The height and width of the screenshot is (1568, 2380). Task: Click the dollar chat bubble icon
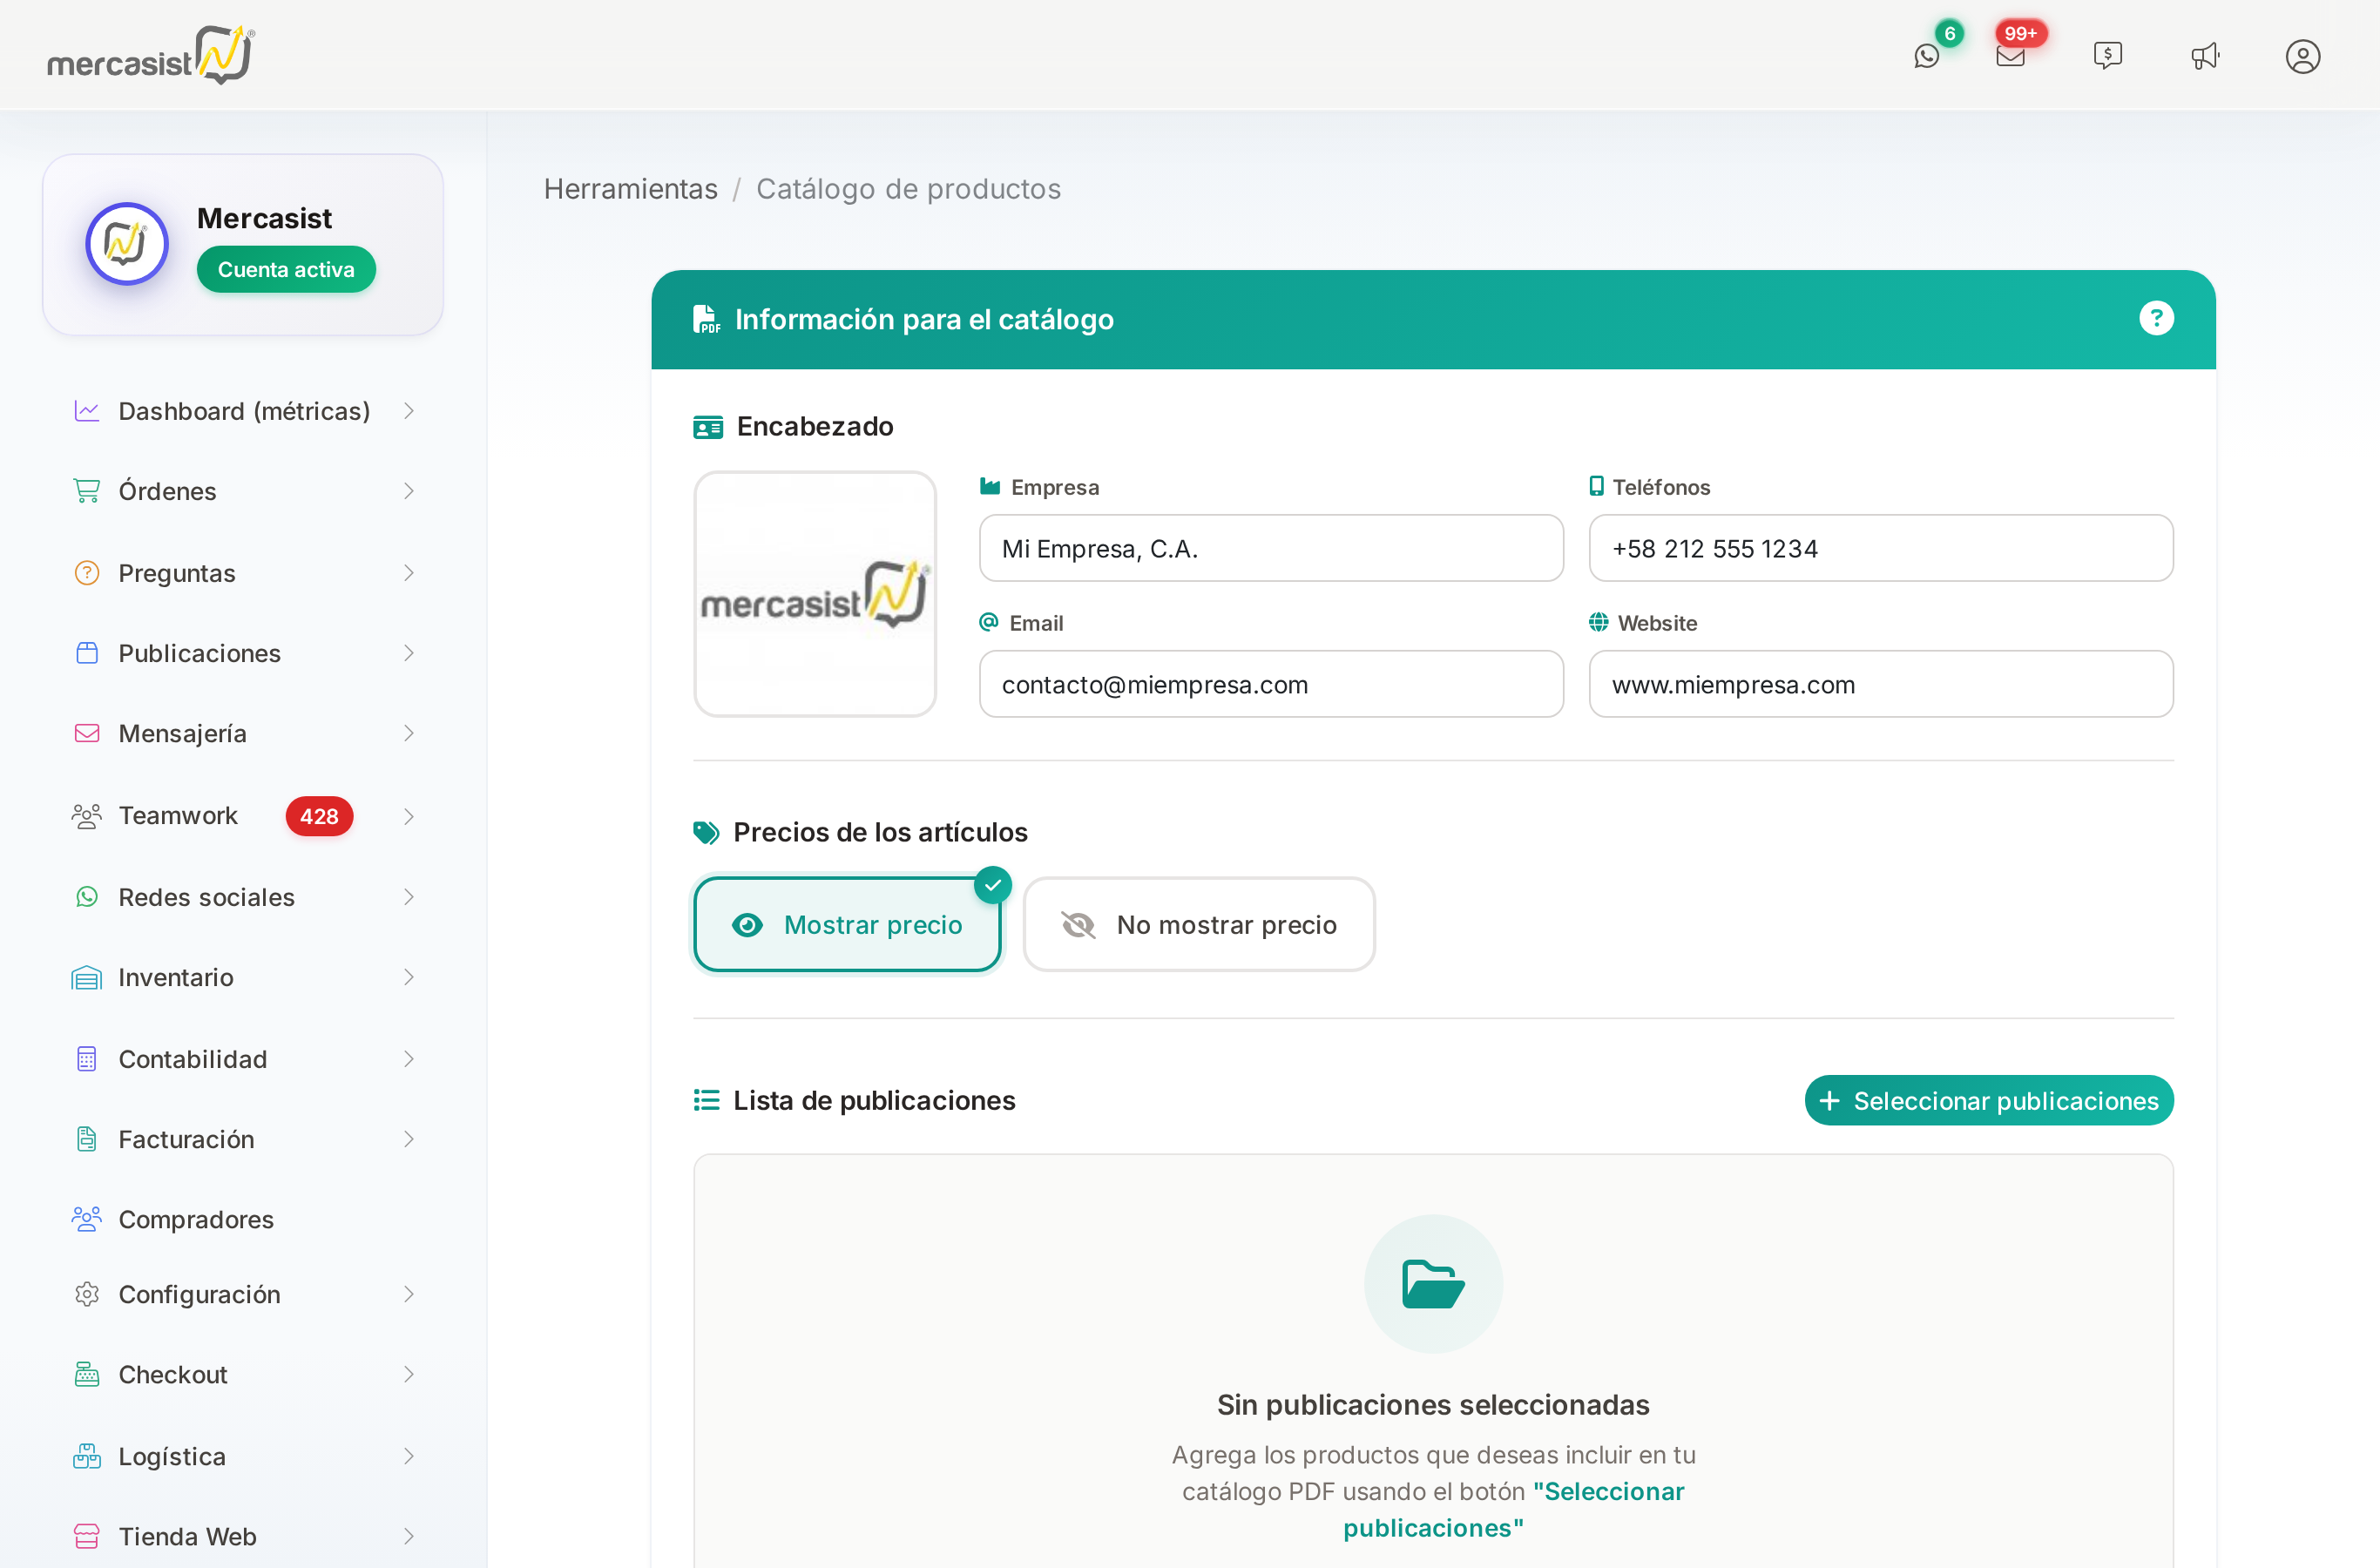tap(2107, 56)
